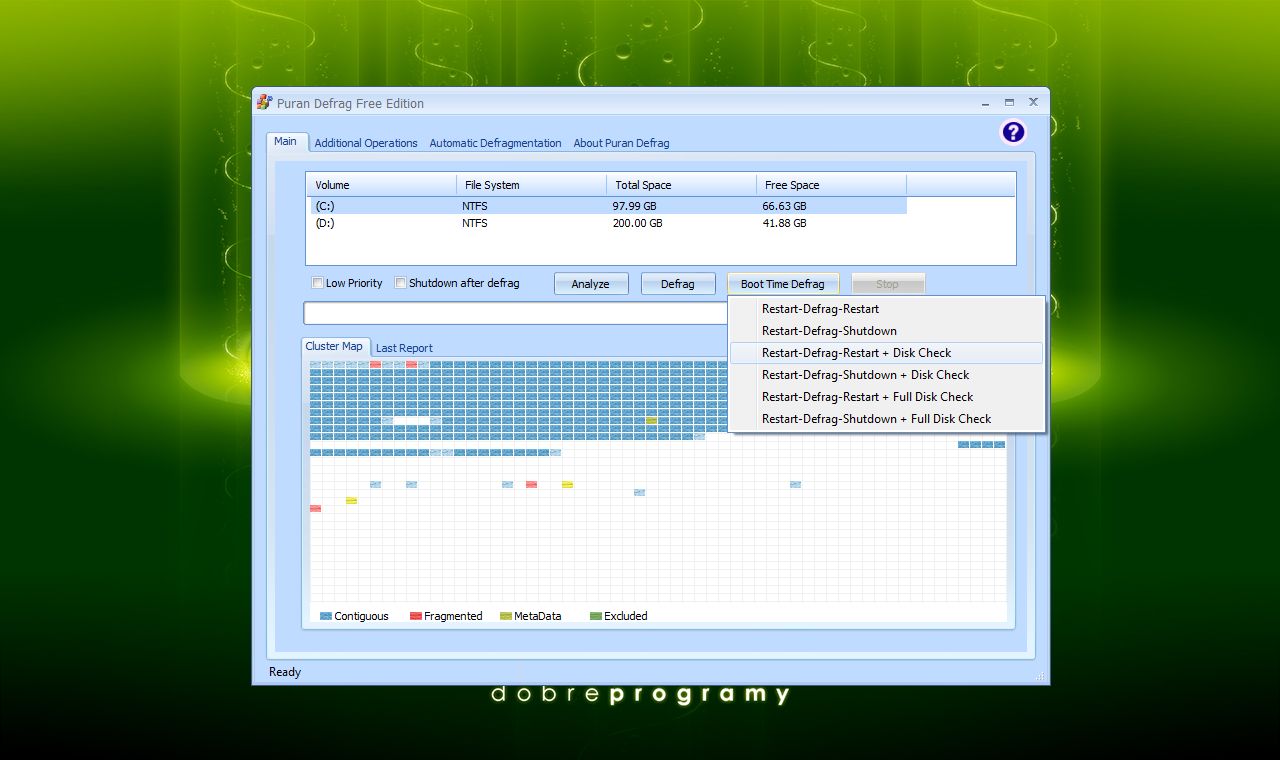This screenshot has height=760, width=1280.
Task: Click the progress status field below the checkboxes
Action: 516,313
